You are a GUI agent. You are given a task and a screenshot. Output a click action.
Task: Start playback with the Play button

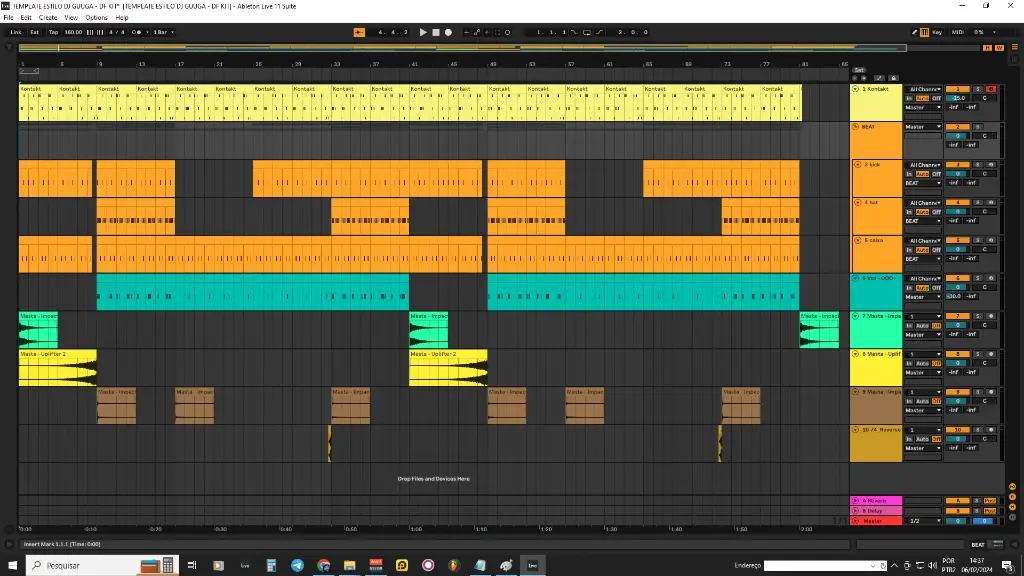point(423,32)
